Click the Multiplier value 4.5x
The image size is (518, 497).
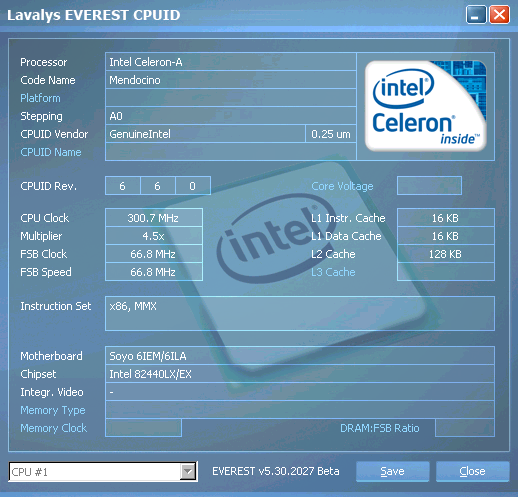[x=154, y=236]
